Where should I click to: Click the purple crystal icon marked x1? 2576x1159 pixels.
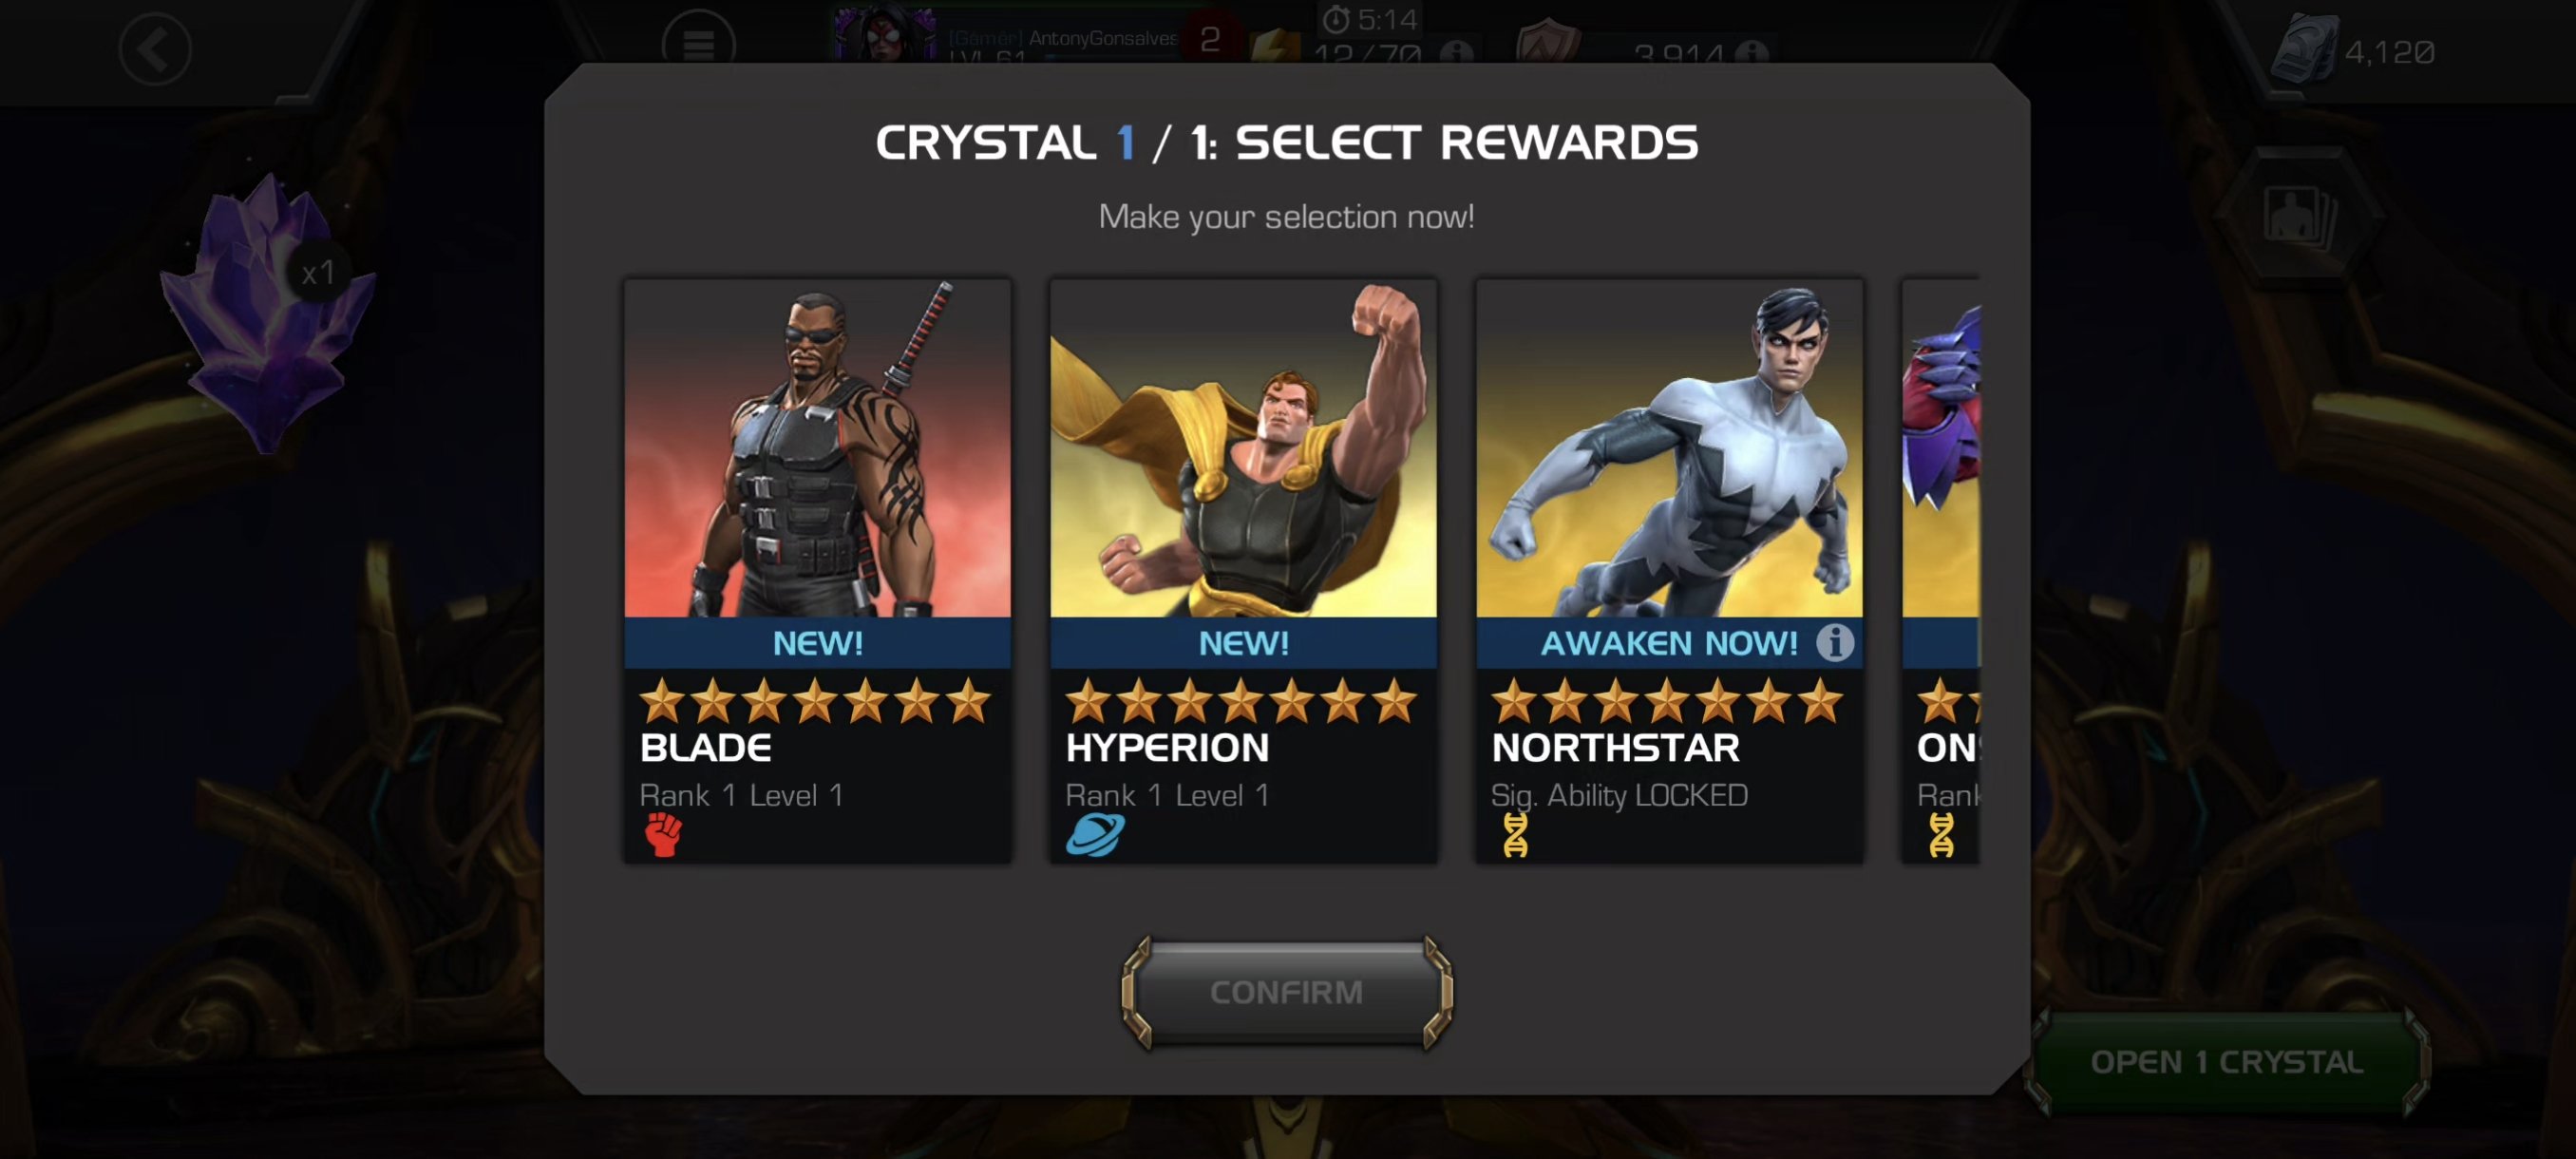pyautogui.click(x=268, y=312)
